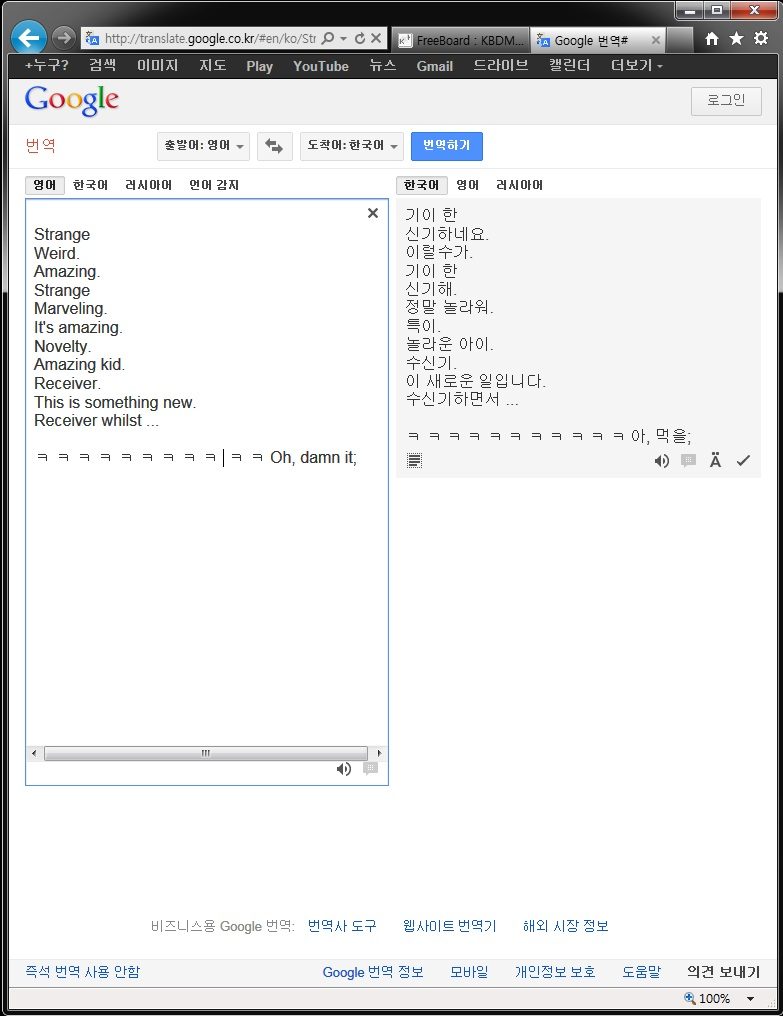This screenshot has height=1016, width=783.
Task: Go back with the browser back arrow
Action: [x=29, y=38]
